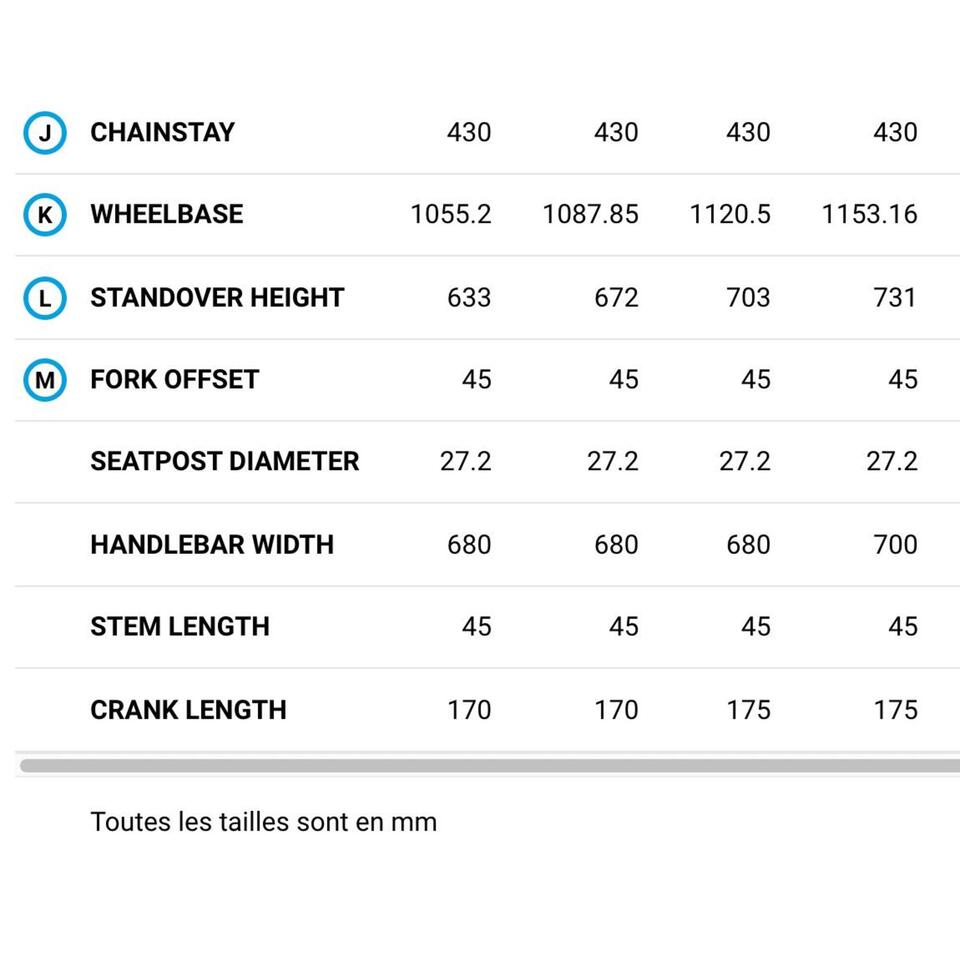Image resolution: width=960 pixels, height=960 pixels.
Task: Click the FORK OFFSET label
Action: pyautogui.click(x=175, y=380)
